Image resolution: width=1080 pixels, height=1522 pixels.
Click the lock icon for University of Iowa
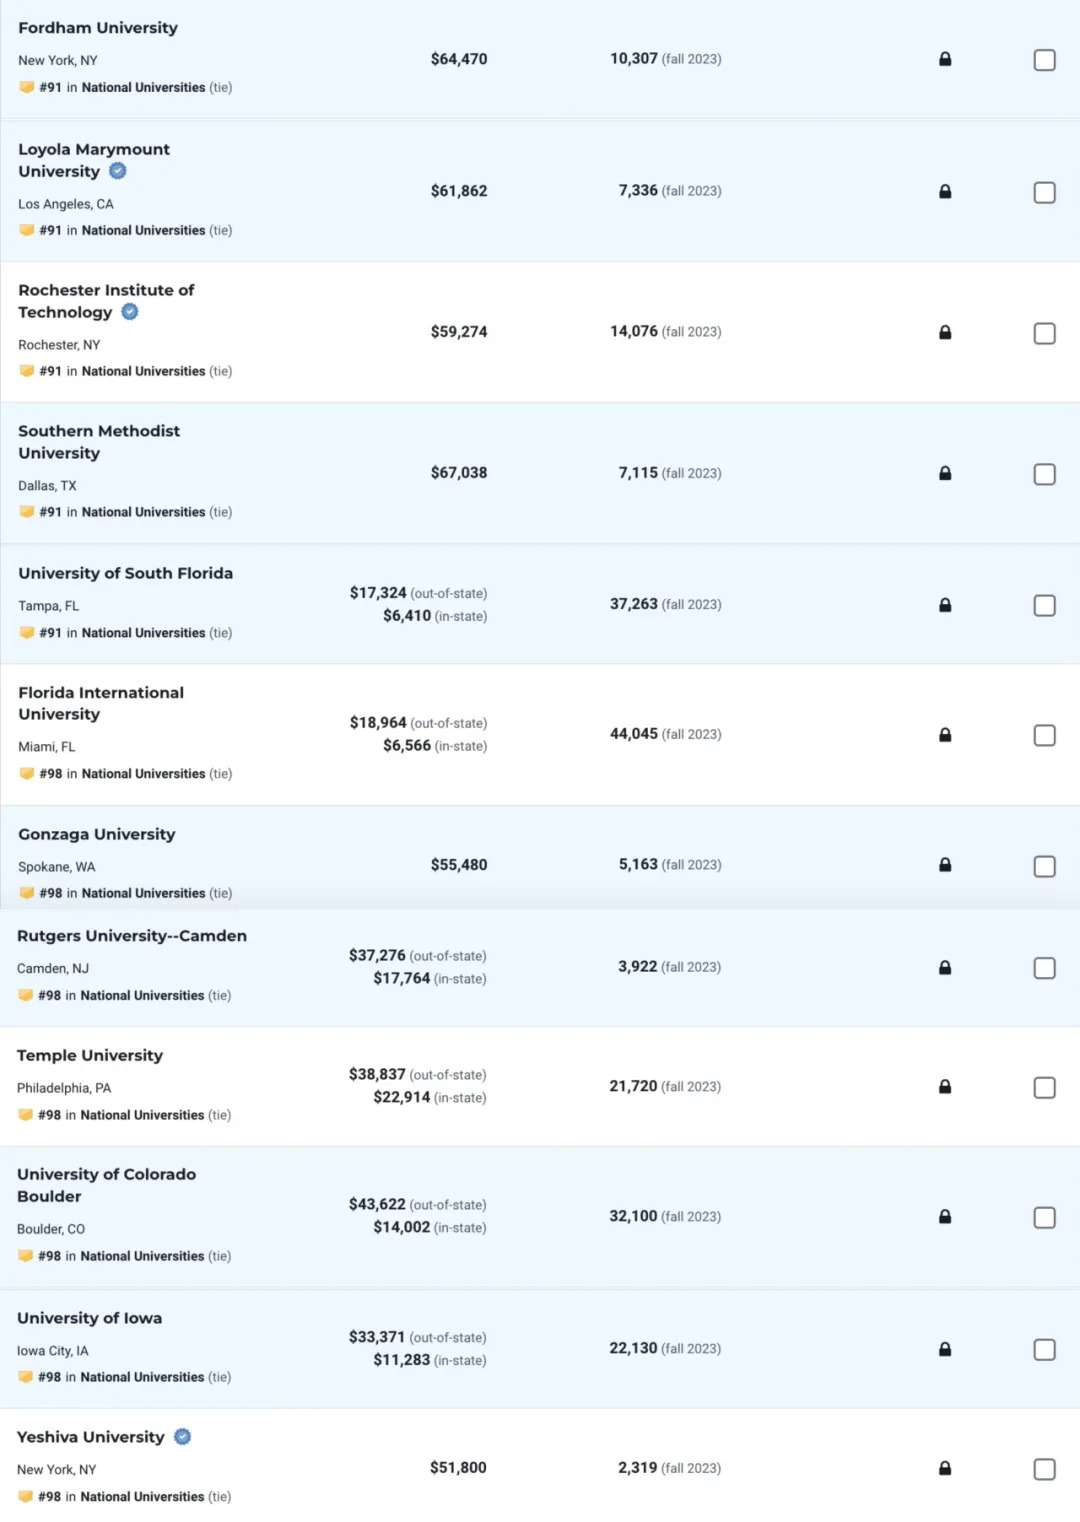tap(945, 1349)
